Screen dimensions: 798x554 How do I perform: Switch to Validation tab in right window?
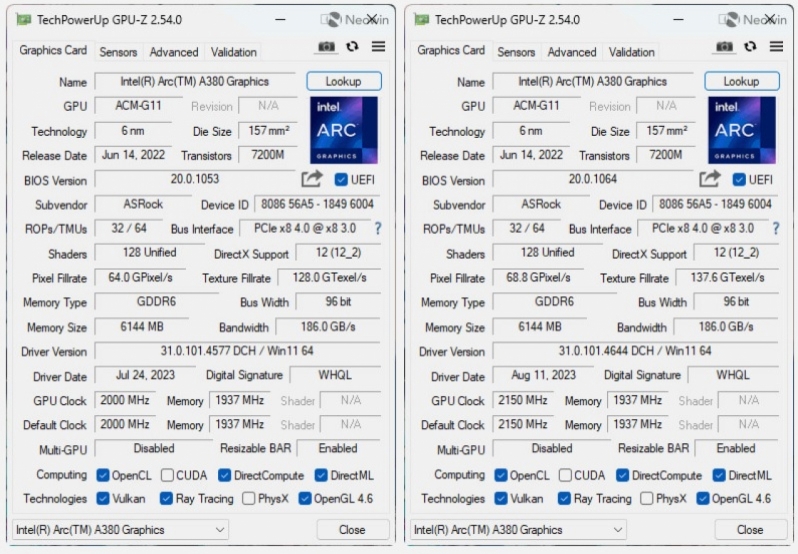pos(632,52)
